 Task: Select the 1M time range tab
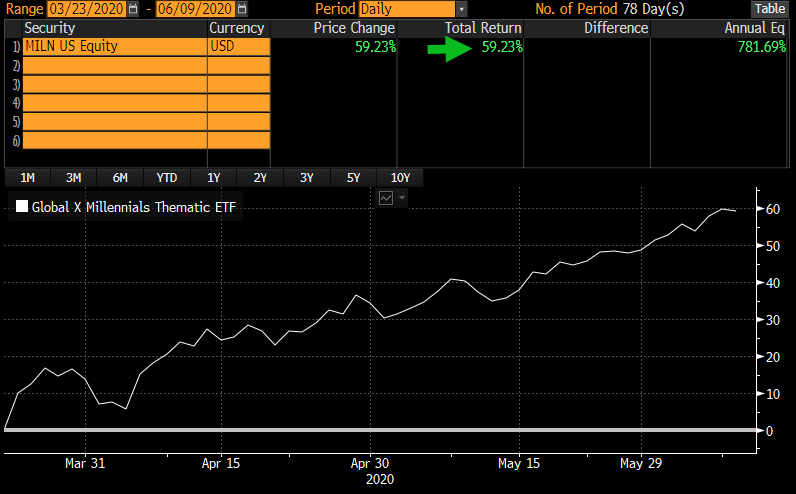click(28, 178)
